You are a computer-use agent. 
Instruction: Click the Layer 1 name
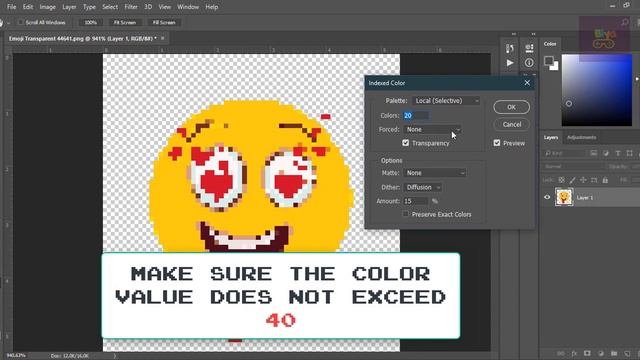tap(585, 198)
